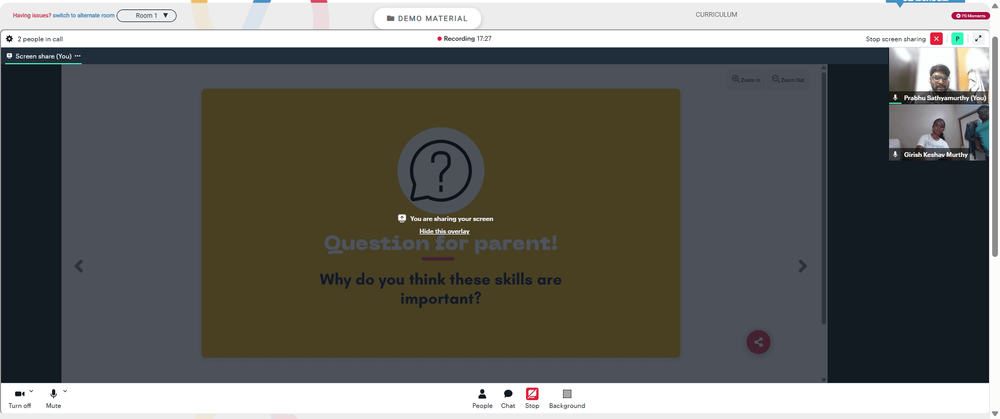Go to the previous slide arrow

(x=78, y=266)
